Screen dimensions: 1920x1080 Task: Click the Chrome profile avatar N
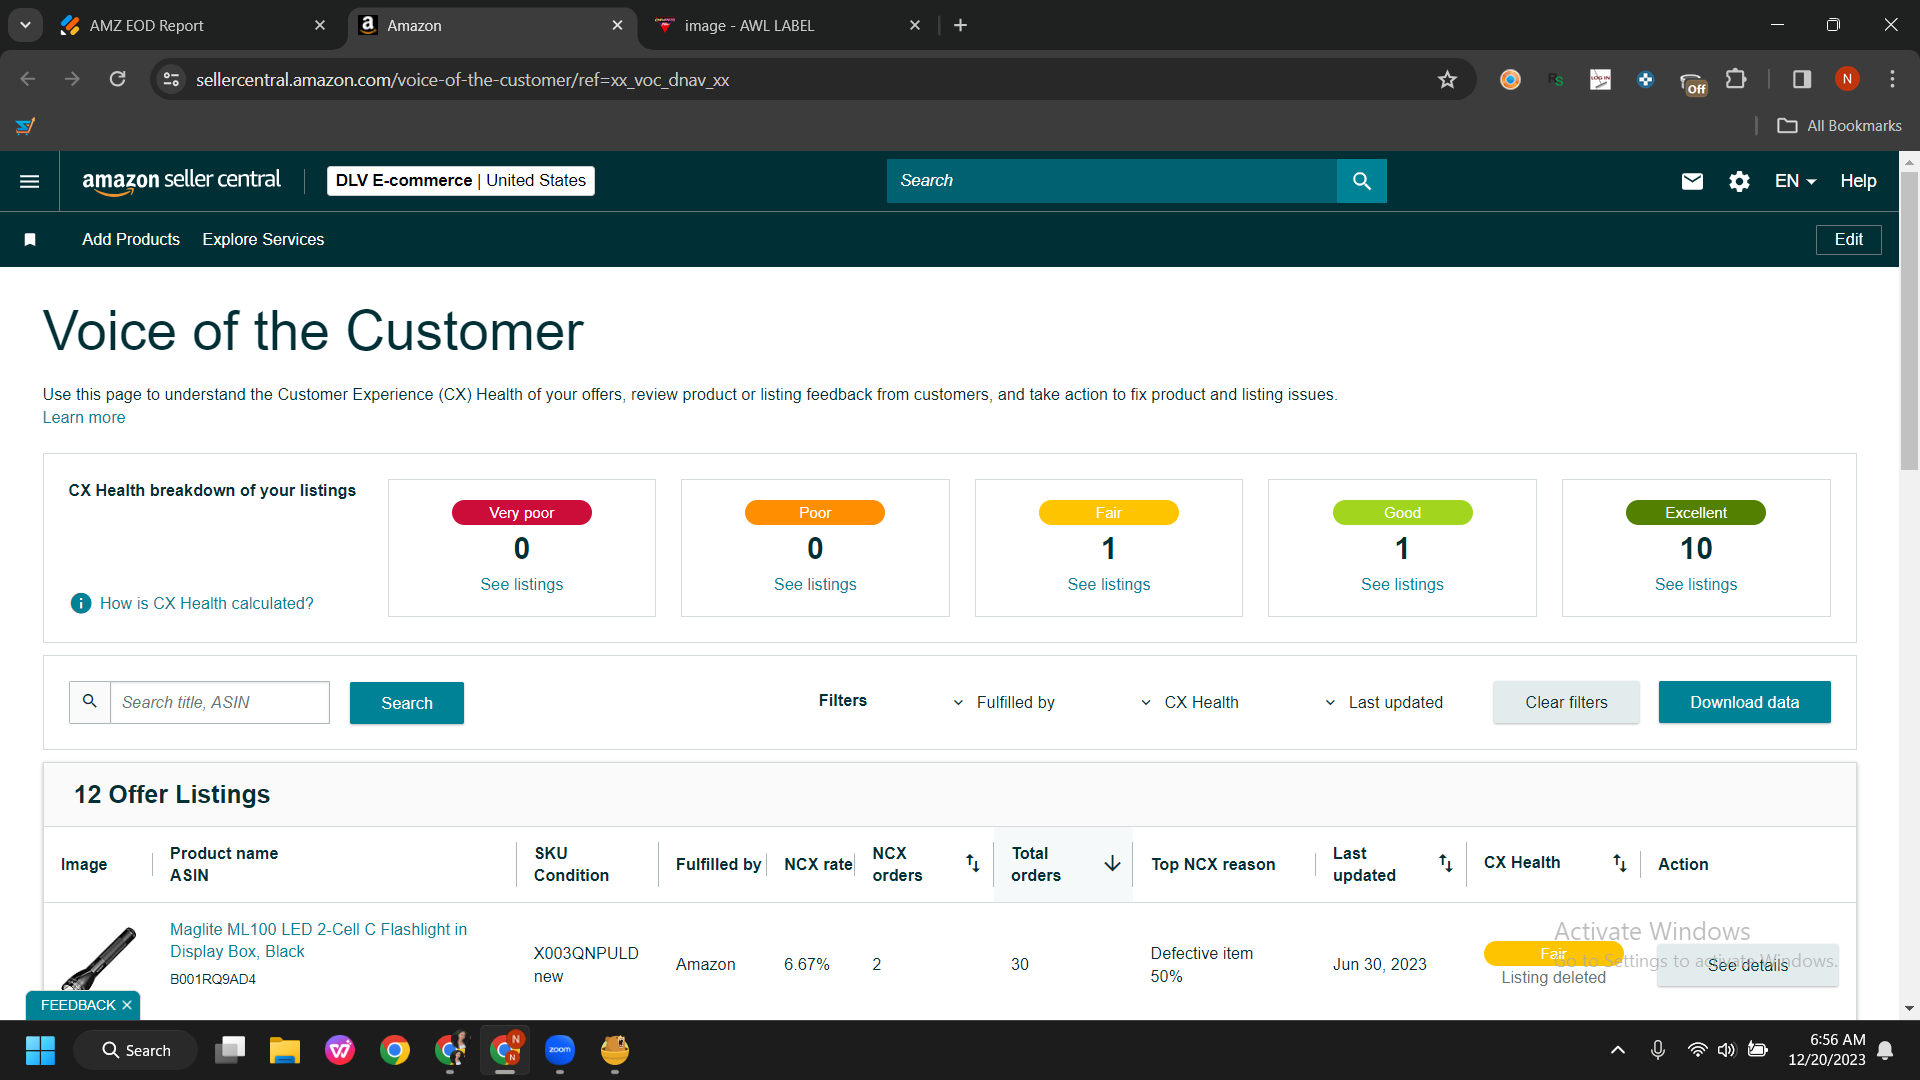[1847, 80]
